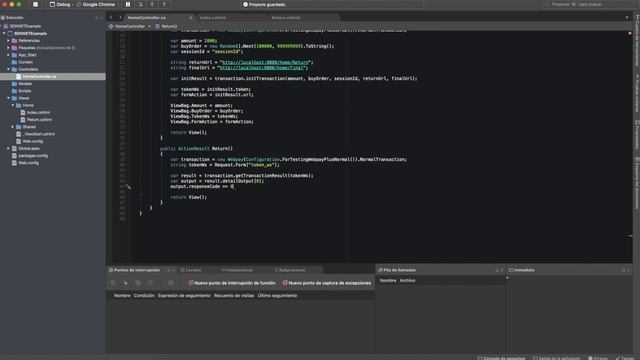Click the pencil quick-fix icon in the gutter
This screenshot has height=360, width=640.
(x=129, y=187)
